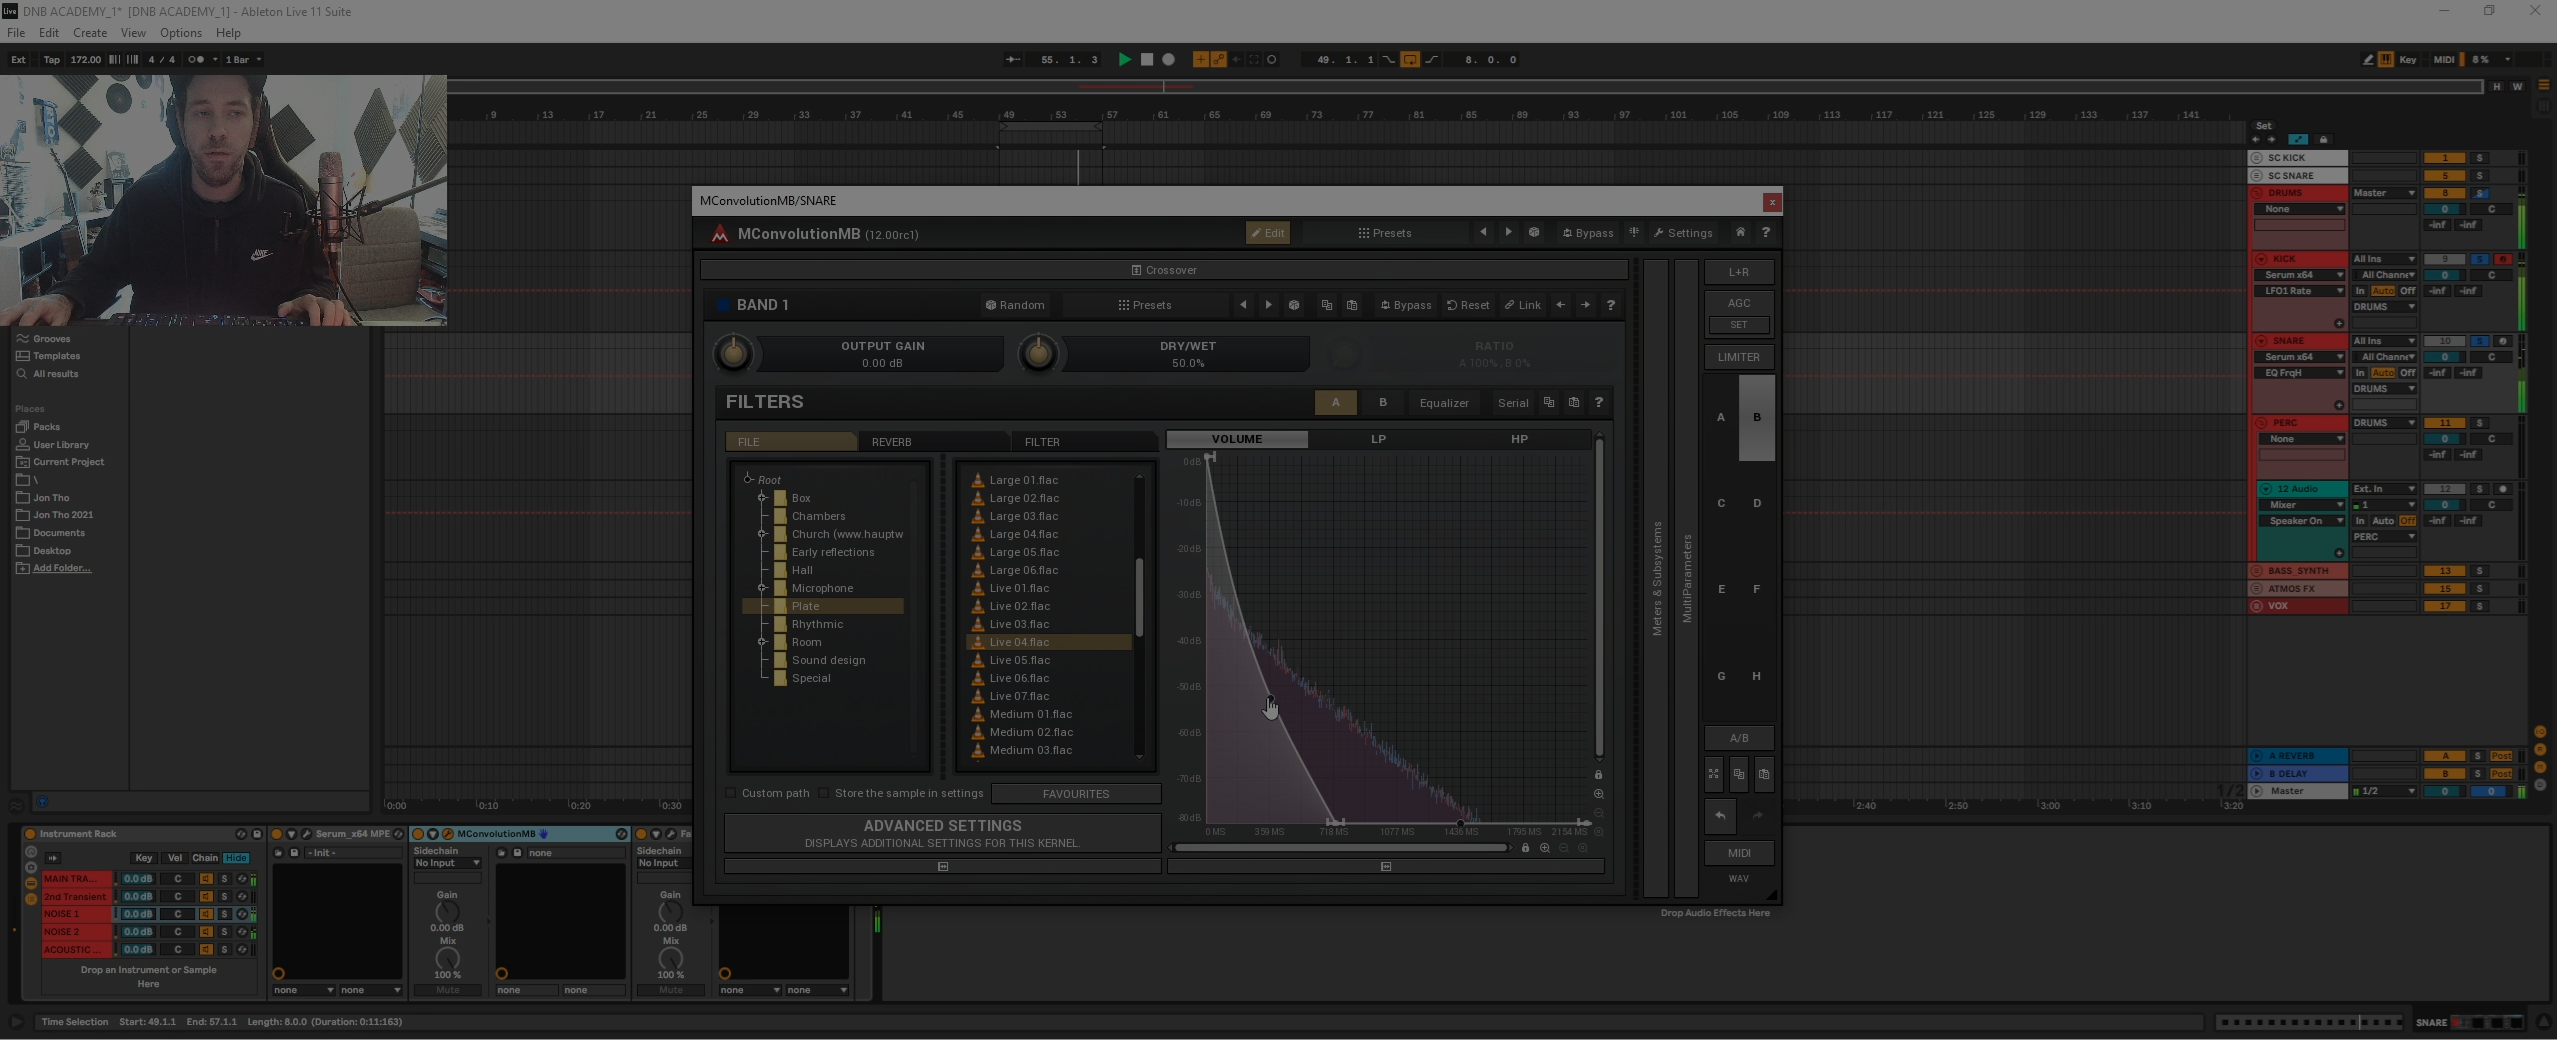Click the DRY/WET knob
2557x1040 pixels.
[x=1038, y=353]
